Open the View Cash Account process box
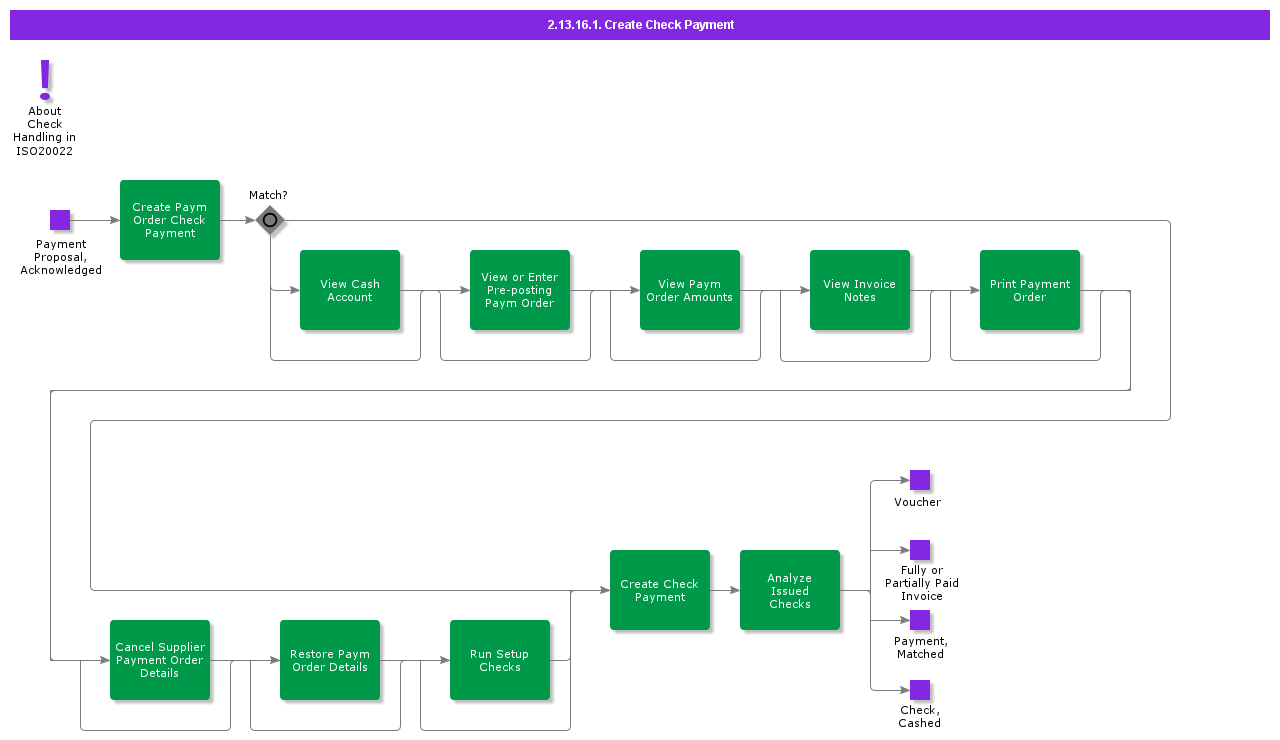This screenshot has height=740, width=1280. tap(350, 290)
